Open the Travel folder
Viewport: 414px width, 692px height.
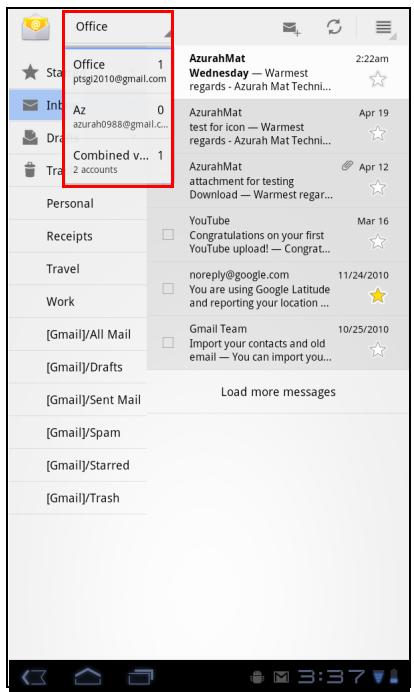(x=78, y=269)
